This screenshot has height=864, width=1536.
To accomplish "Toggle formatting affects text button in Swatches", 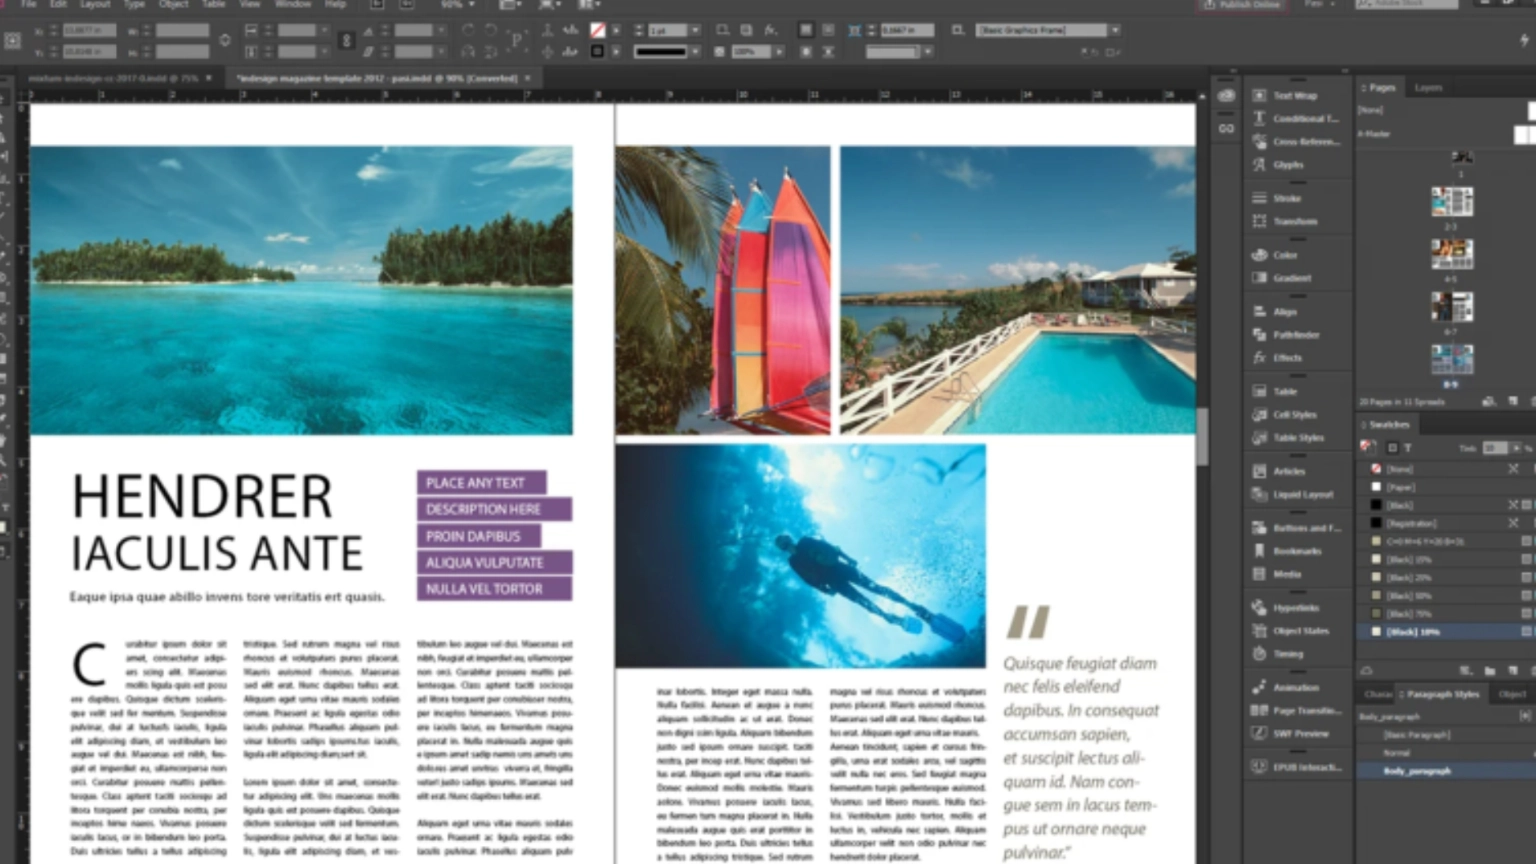I will 1408,448.
